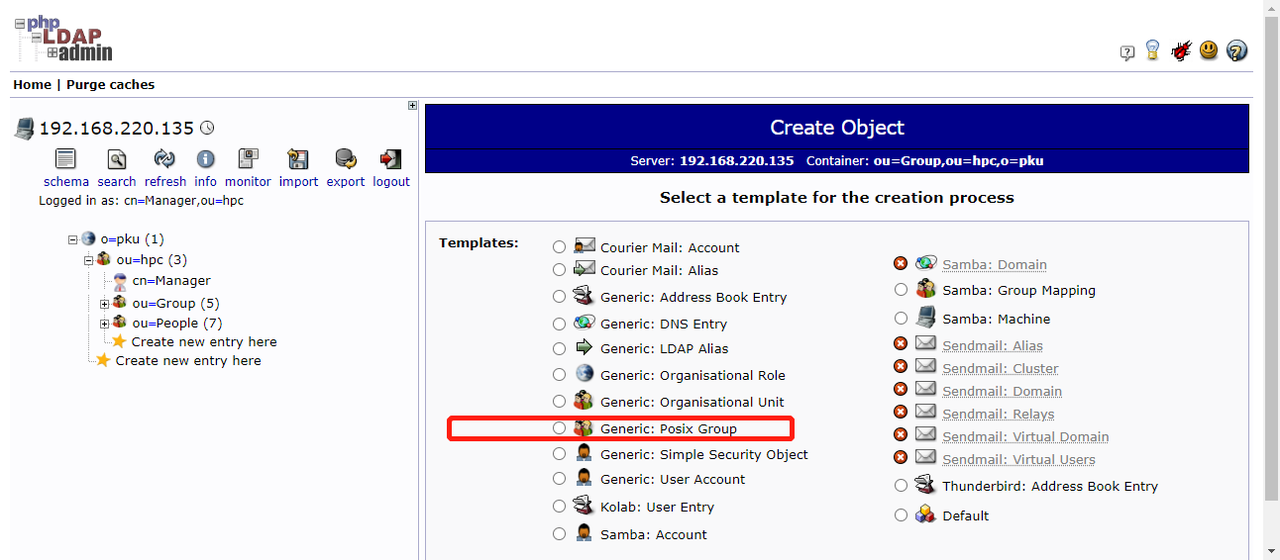Open the cn=Manager entry in tree
The image size is (1280, 560).
click(x=171, y=281)
